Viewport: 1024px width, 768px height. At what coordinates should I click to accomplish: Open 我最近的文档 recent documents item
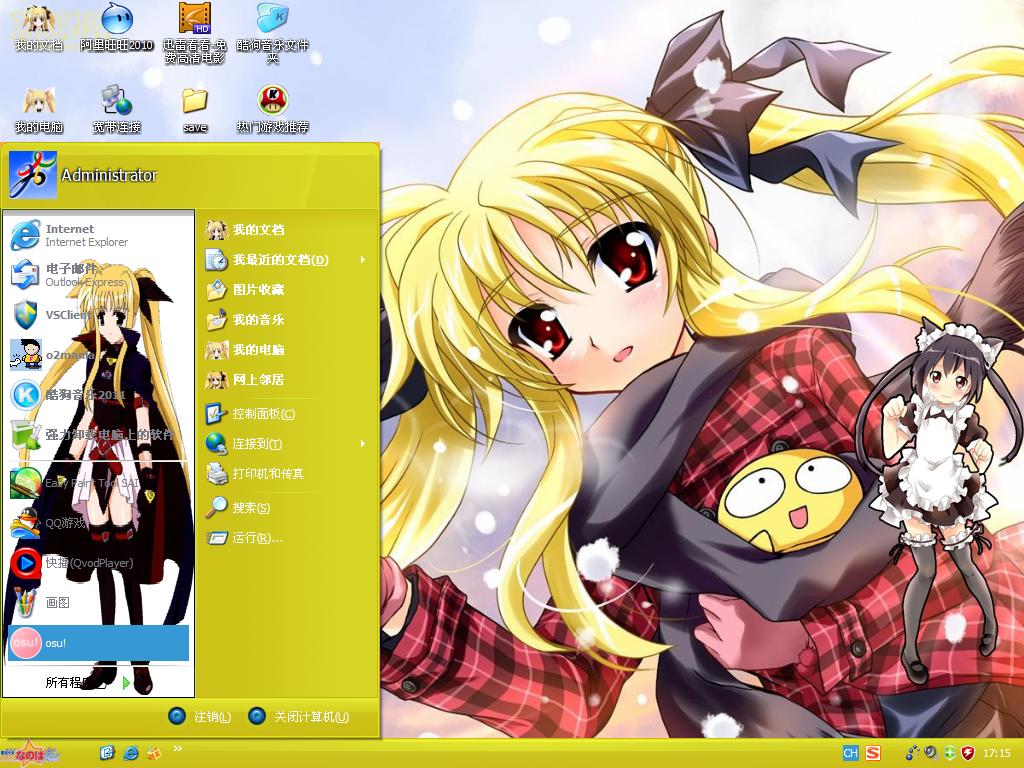coord(287,260)
